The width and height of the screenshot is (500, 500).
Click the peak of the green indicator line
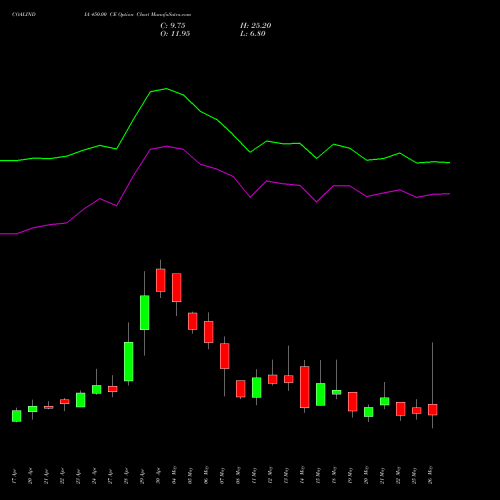click(x=167, y=89)
